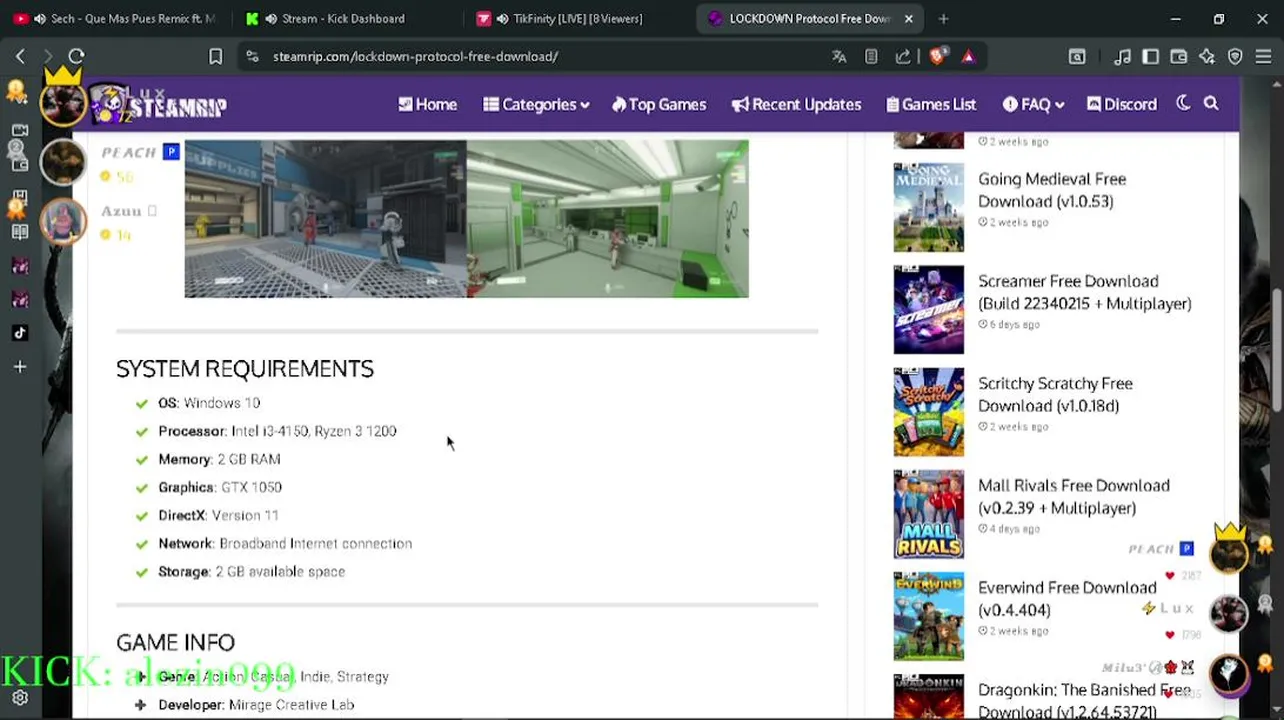This screenshot has height=720, width=1284.
Task: Open Dragonkin: The Banished Free Download link
Action: pos(1084,700)
